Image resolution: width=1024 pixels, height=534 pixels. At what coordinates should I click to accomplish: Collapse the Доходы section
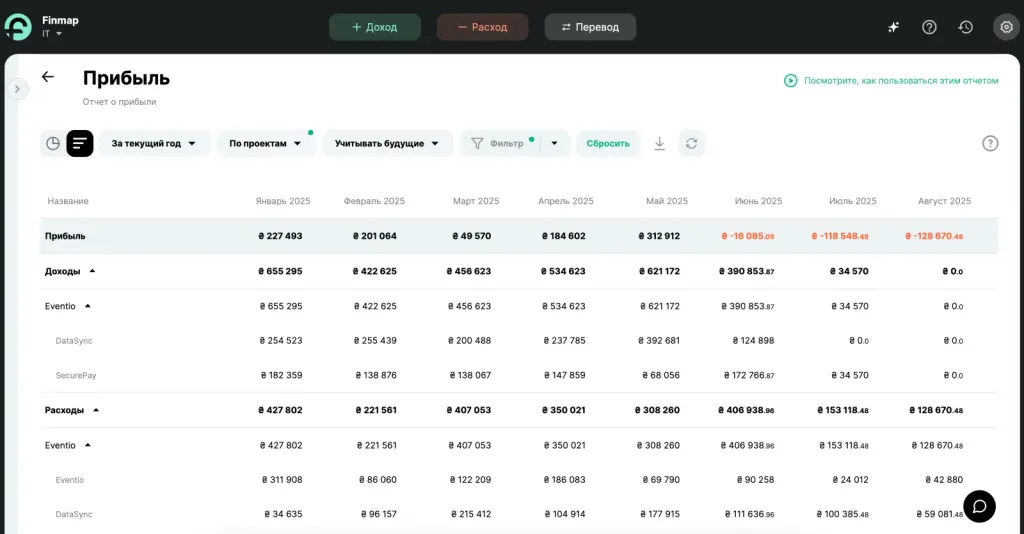(92, 271)
